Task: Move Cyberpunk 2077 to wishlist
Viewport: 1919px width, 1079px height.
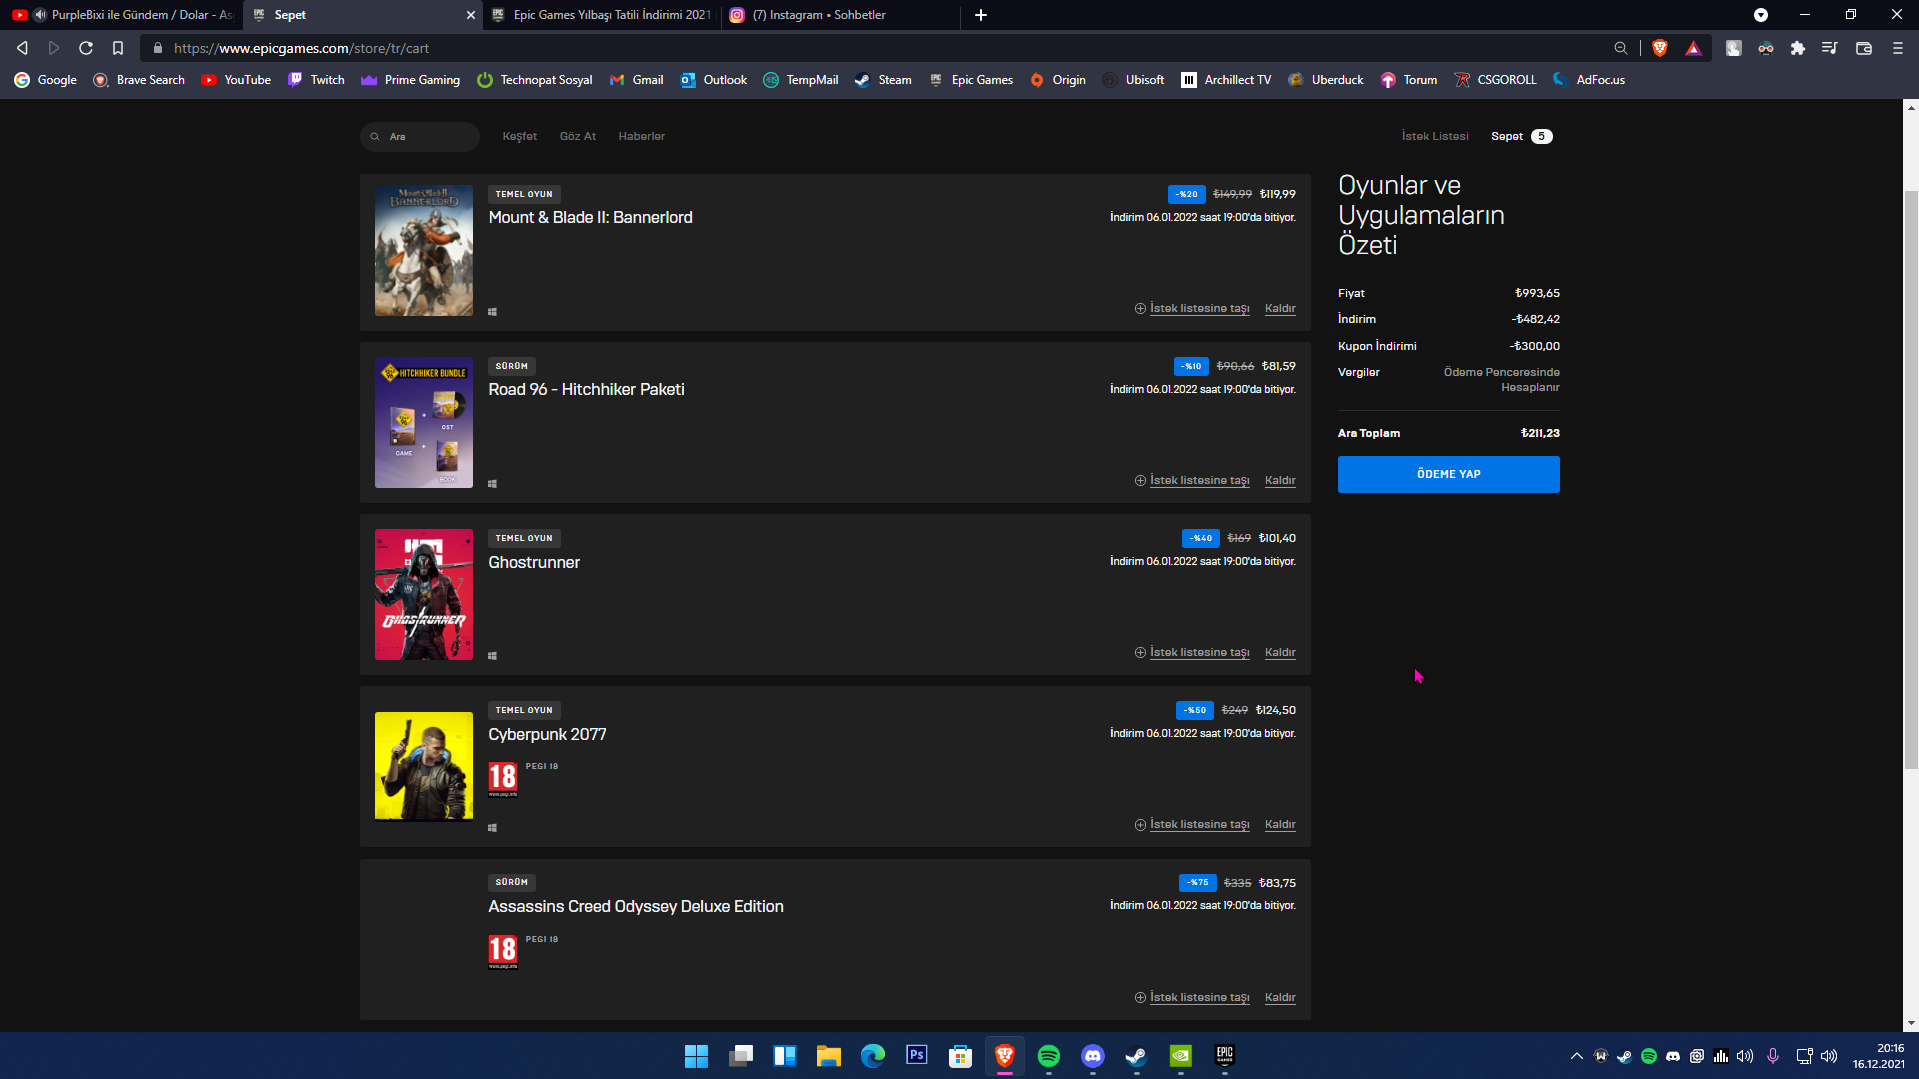Action: coord(1192,825)
